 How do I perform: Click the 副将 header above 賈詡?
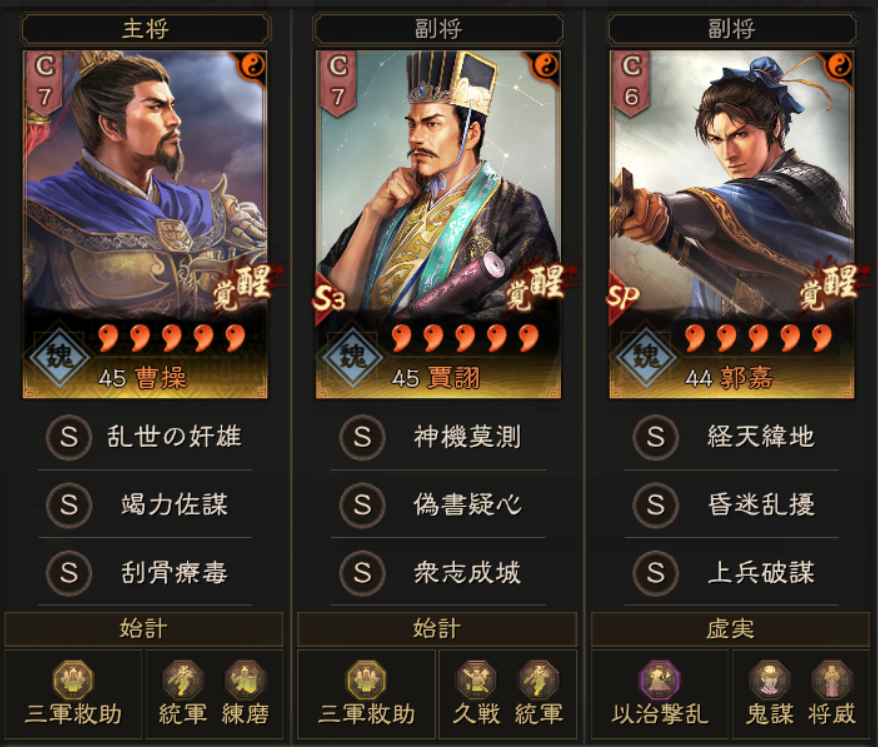coord(438,29)
